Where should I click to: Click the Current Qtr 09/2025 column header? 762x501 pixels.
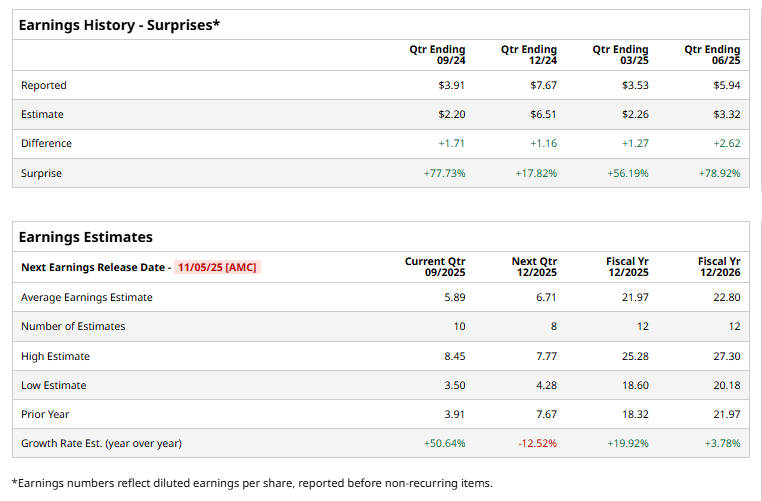(x=434, y=267)
